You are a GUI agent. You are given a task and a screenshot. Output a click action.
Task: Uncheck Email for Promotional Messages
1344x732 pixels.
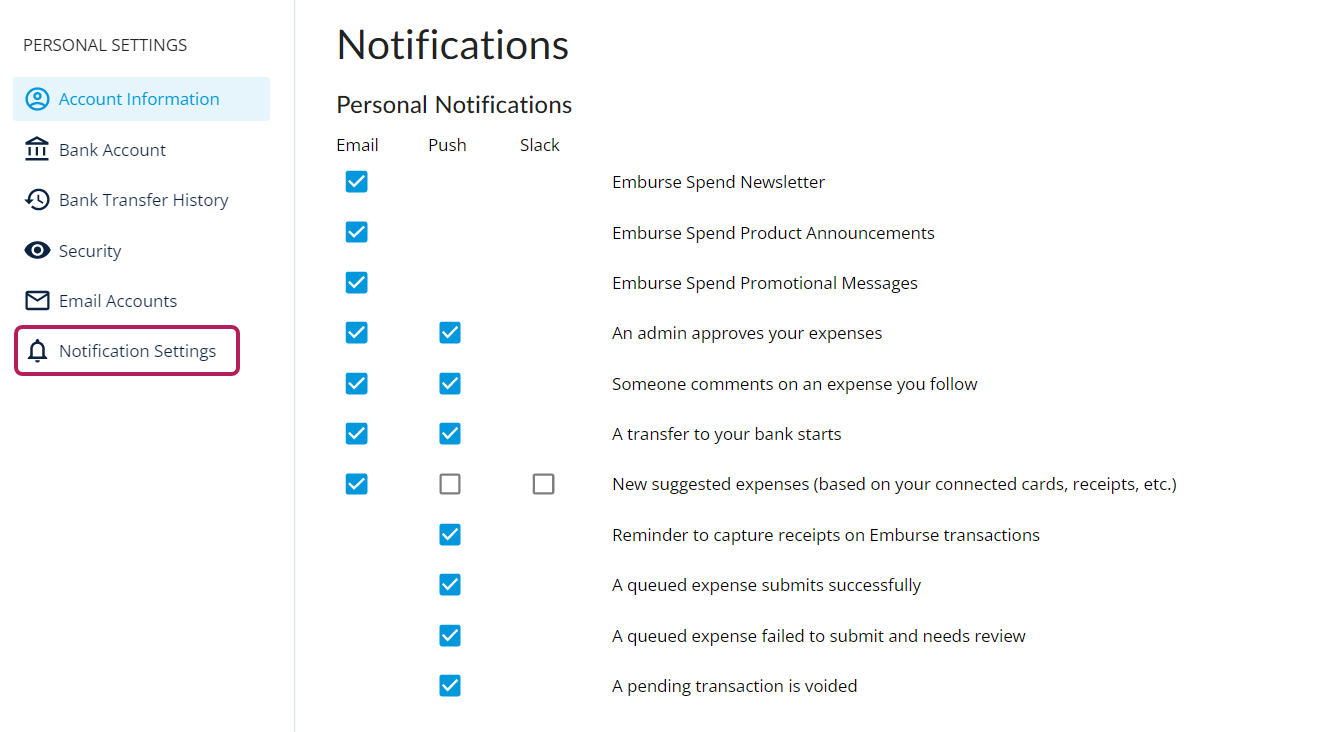pos(357,282)
